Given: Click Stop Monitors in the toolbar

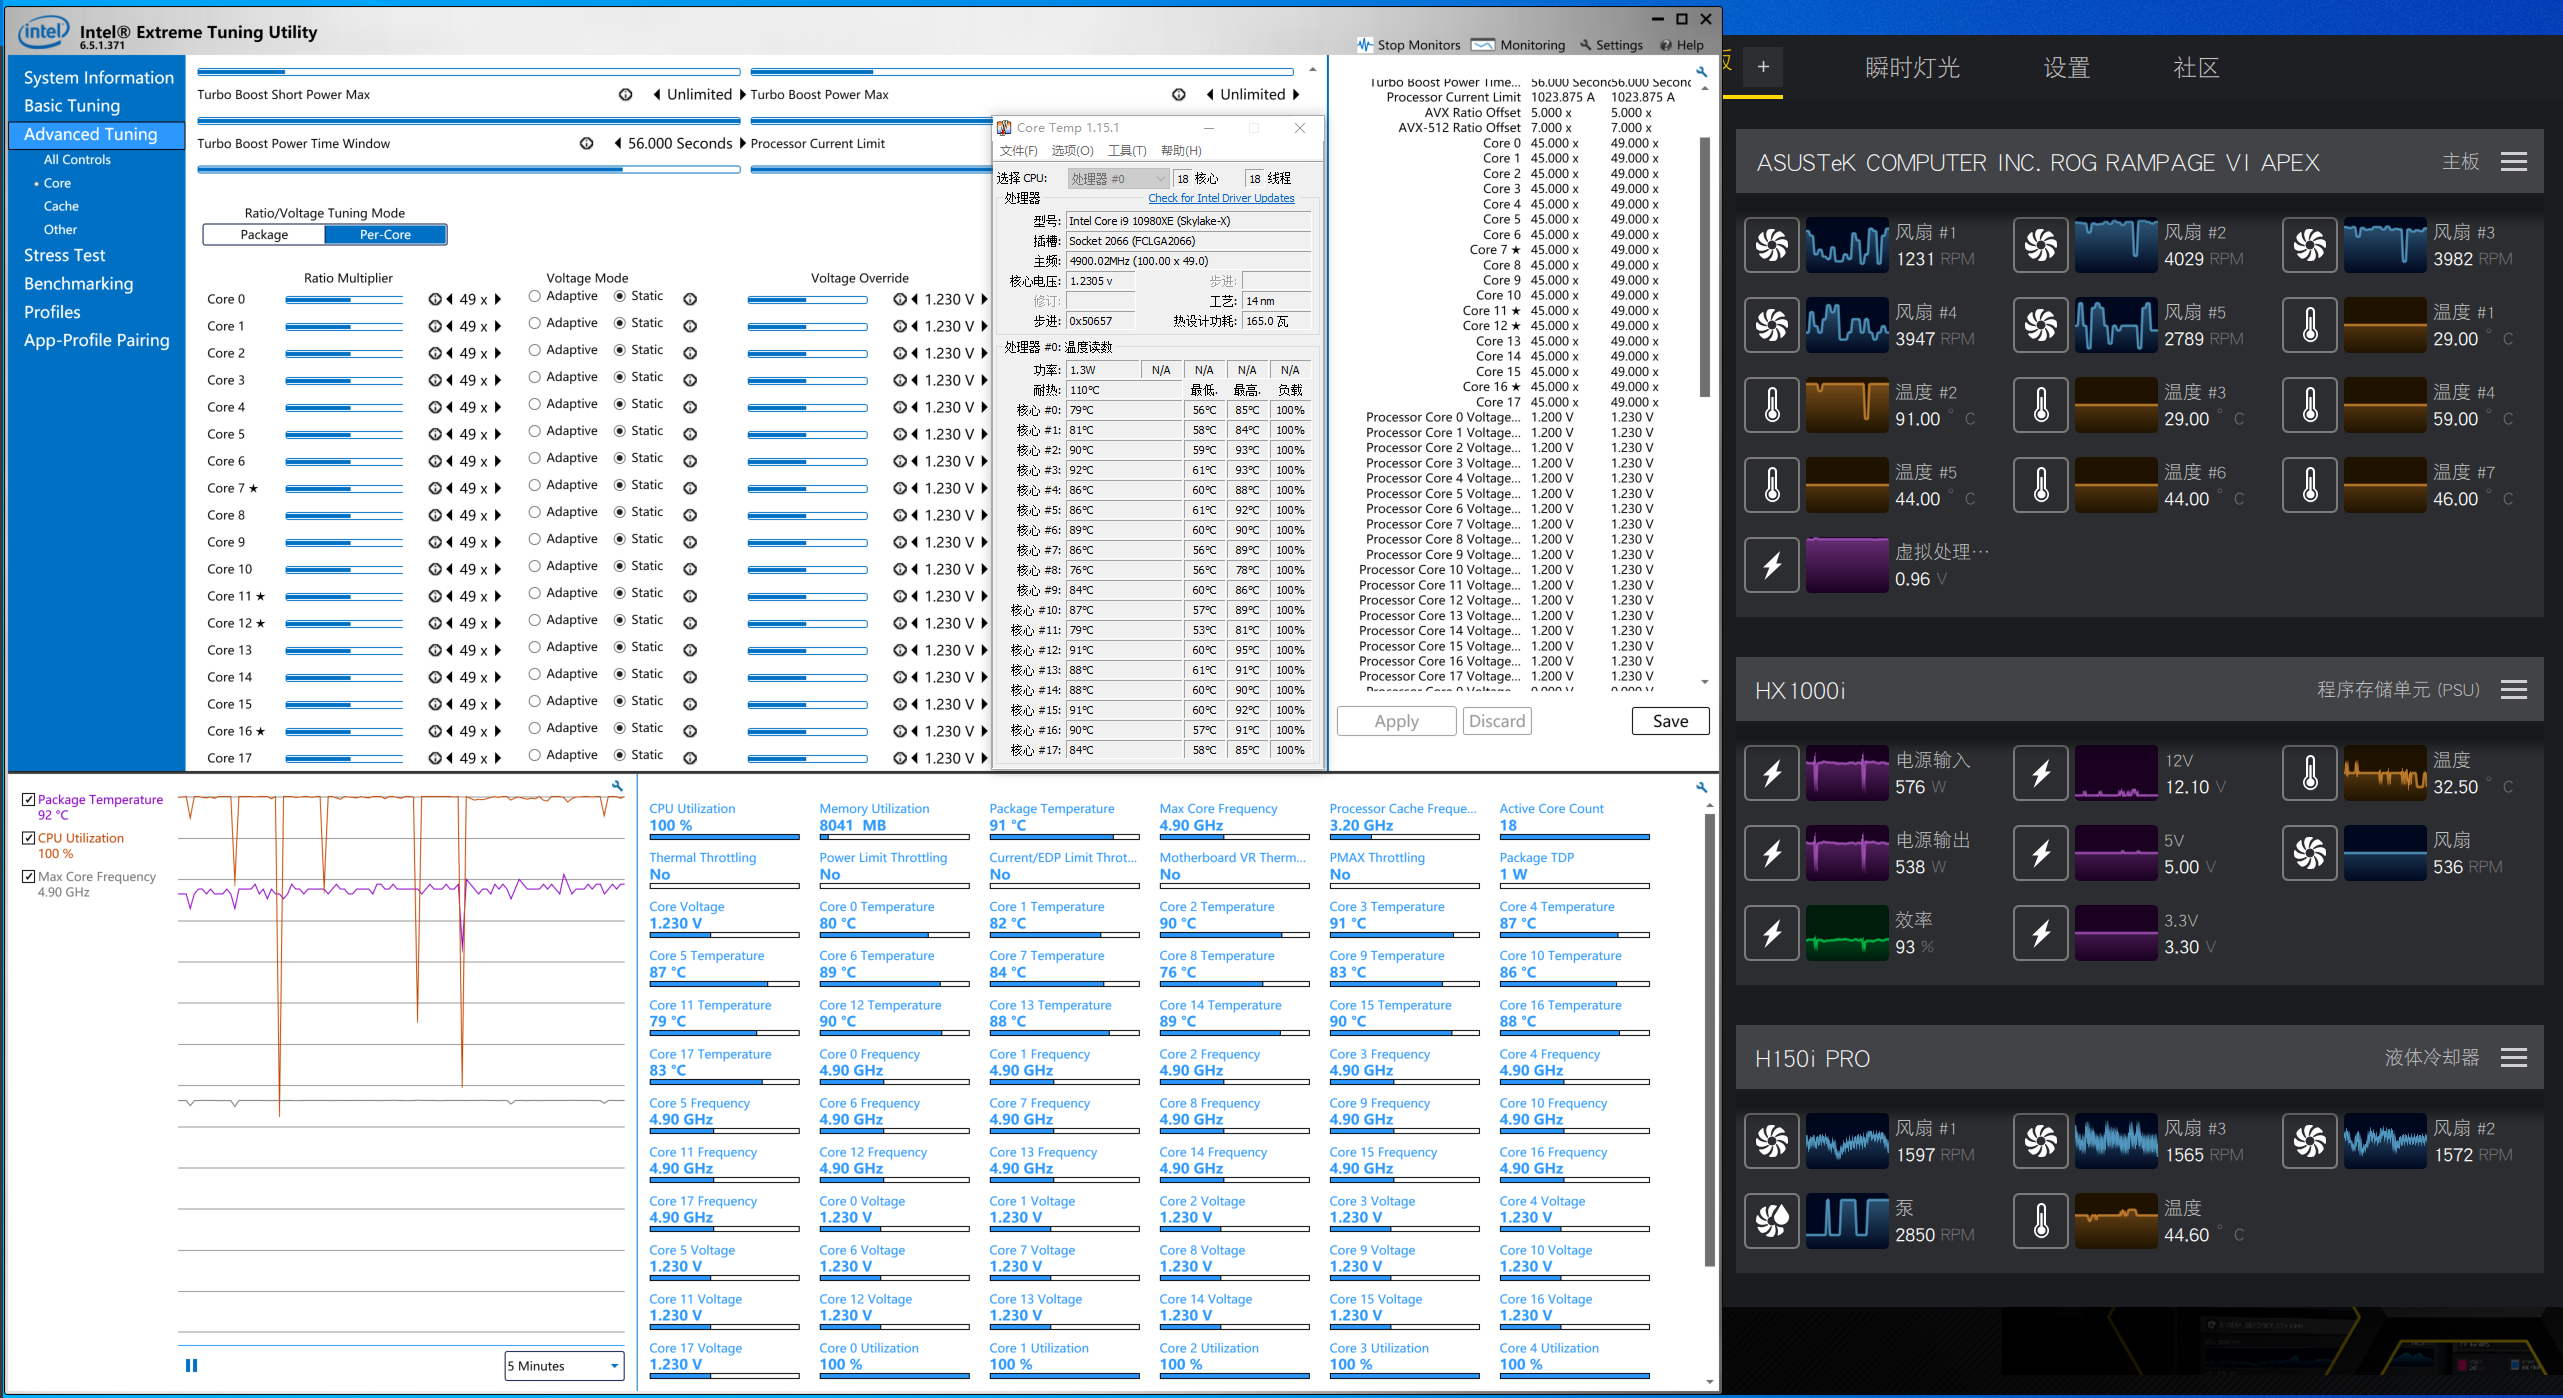Looking at the screenshot, I should click(1408, 45).
